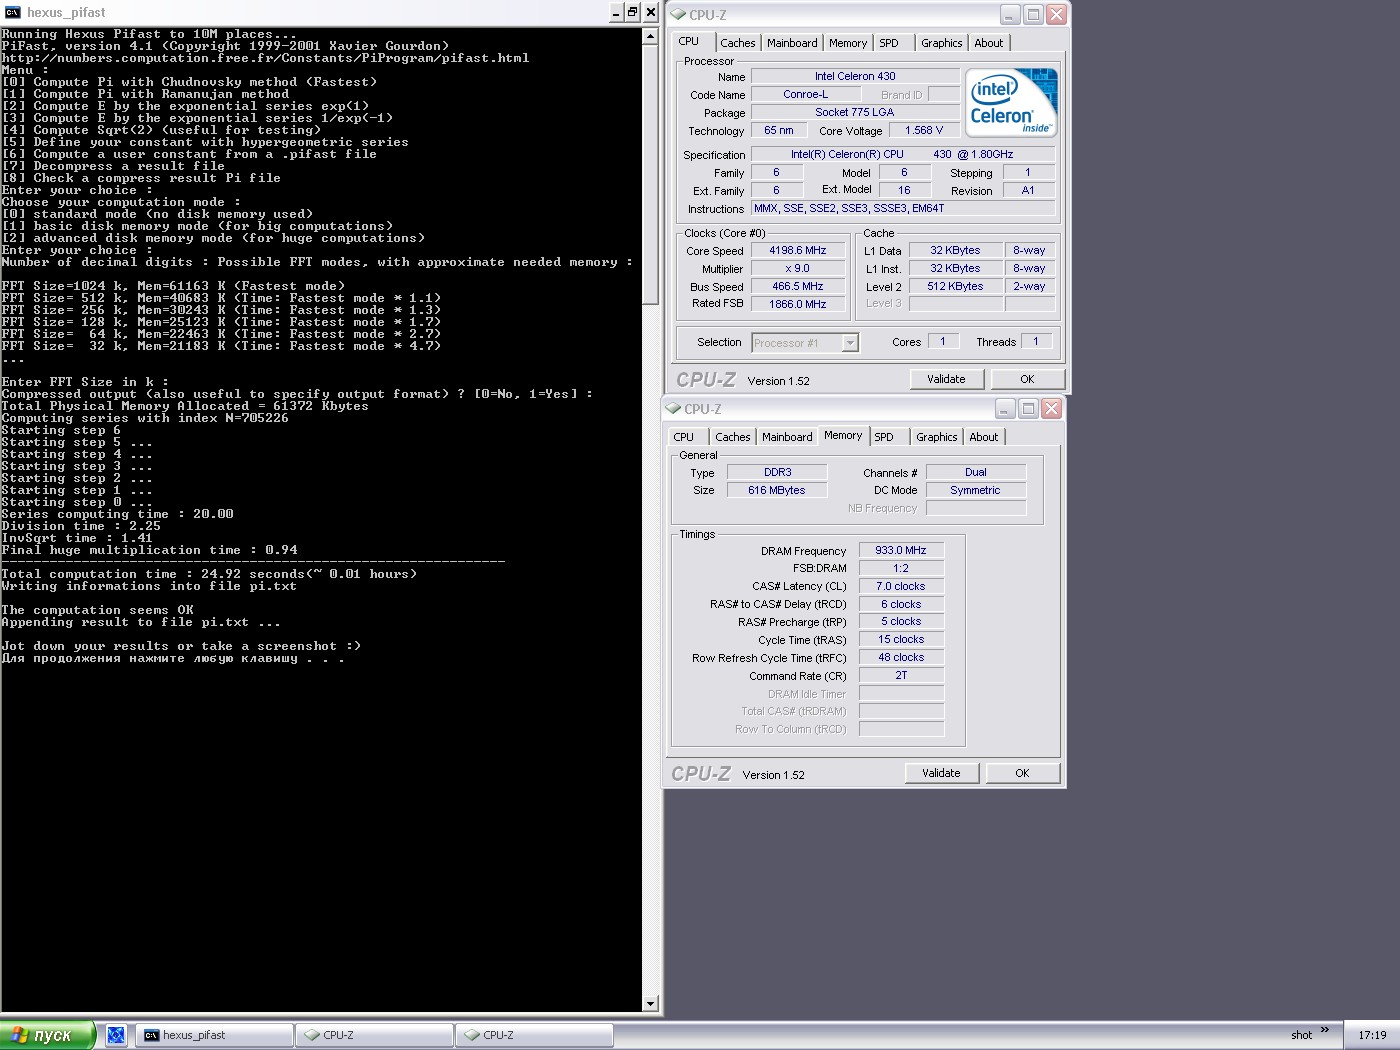Click Level 2 cache 512 KBytes value
The height and width of the screenshot is (1050, 1400).
[x=955, y=286]
